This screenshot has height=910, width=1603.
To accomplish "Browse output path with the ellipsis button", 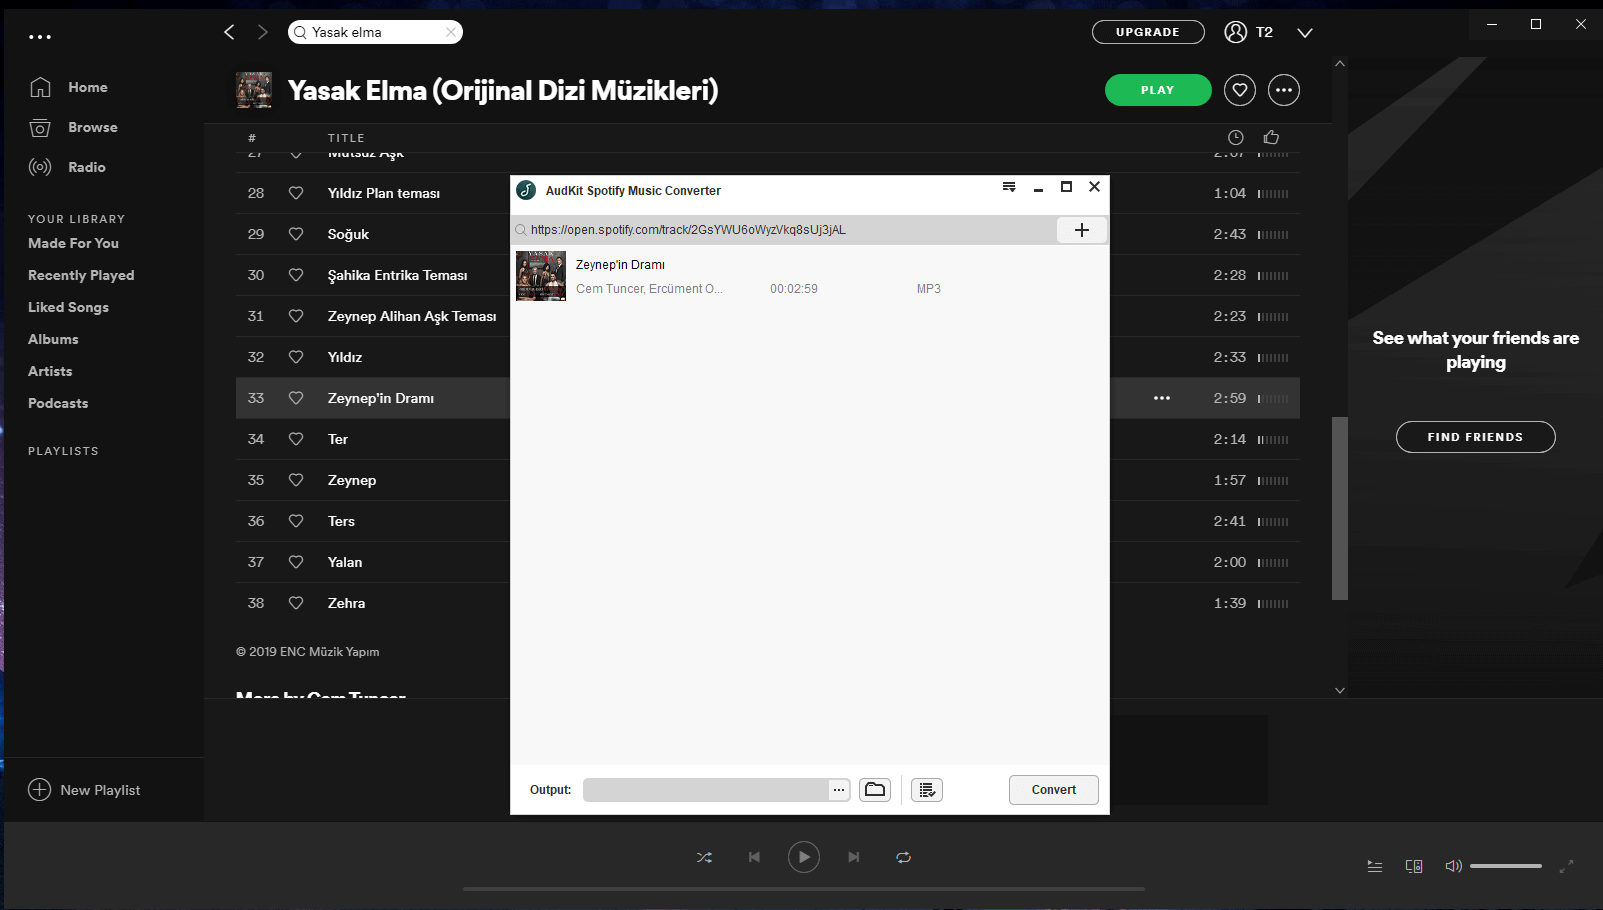I will (x=839, y=790).
